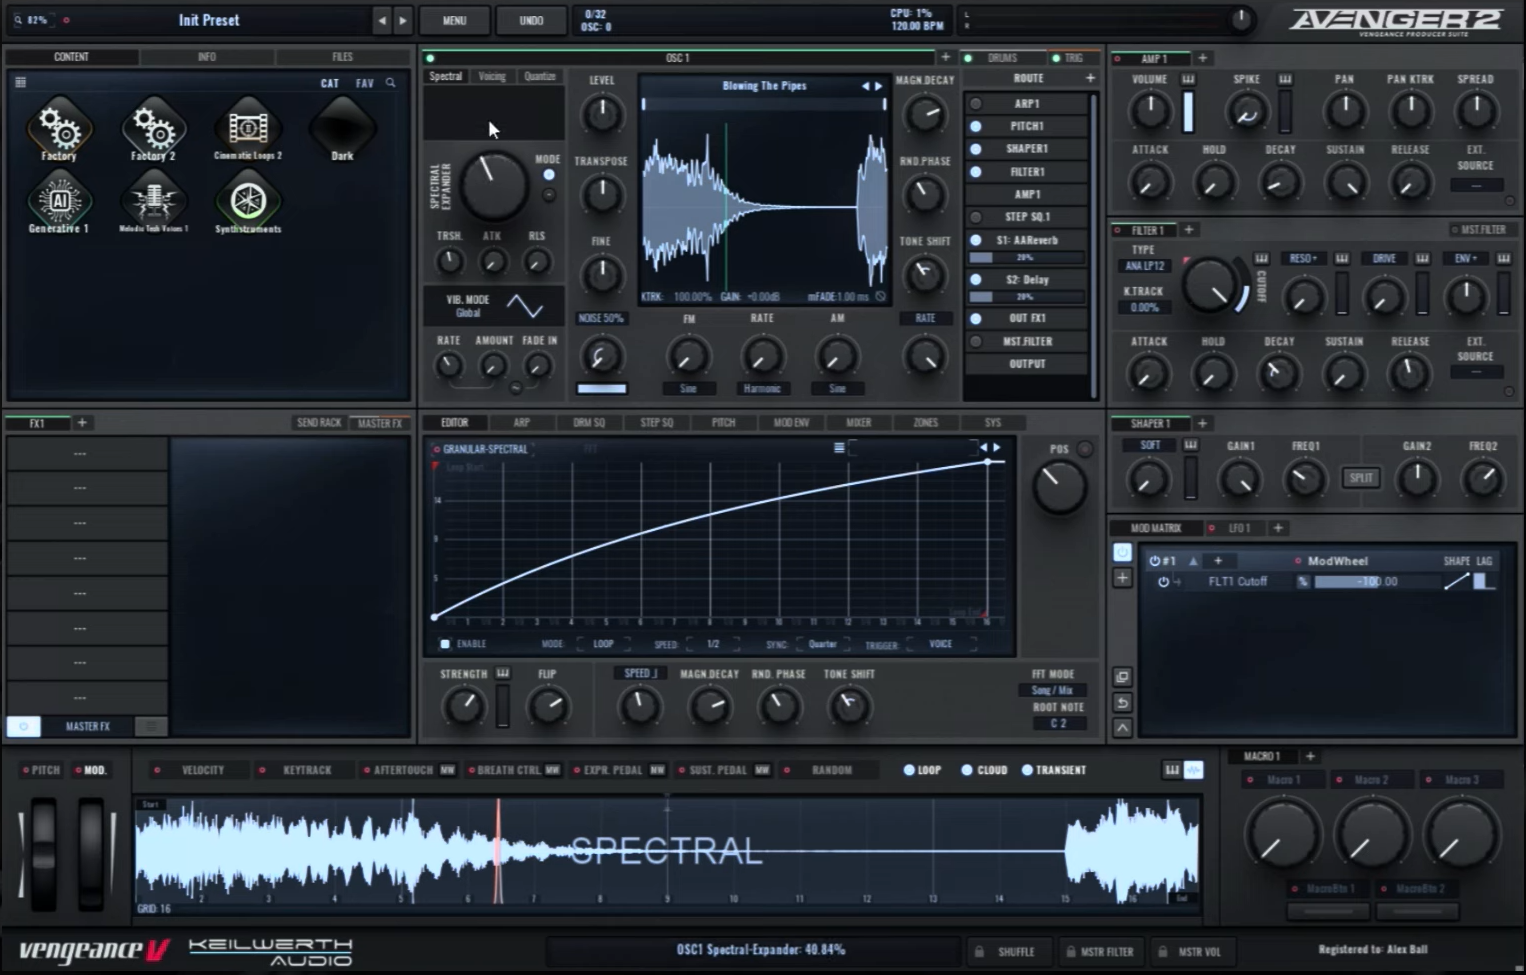
Task: Toggle the PITCH1 route module on/off
Action: (x=976, y=126)
